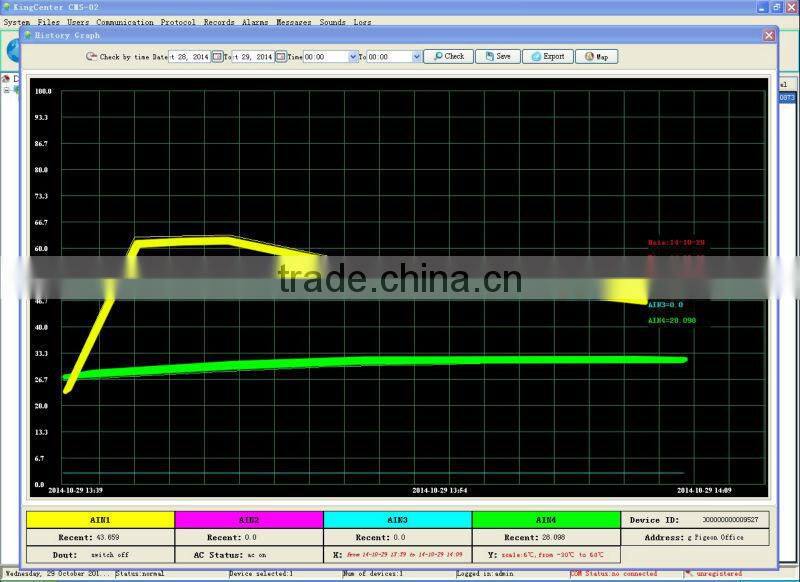The width and height of the screenshot is (800, 582).
Task: Open the Alarms menu
Action: 254,21
